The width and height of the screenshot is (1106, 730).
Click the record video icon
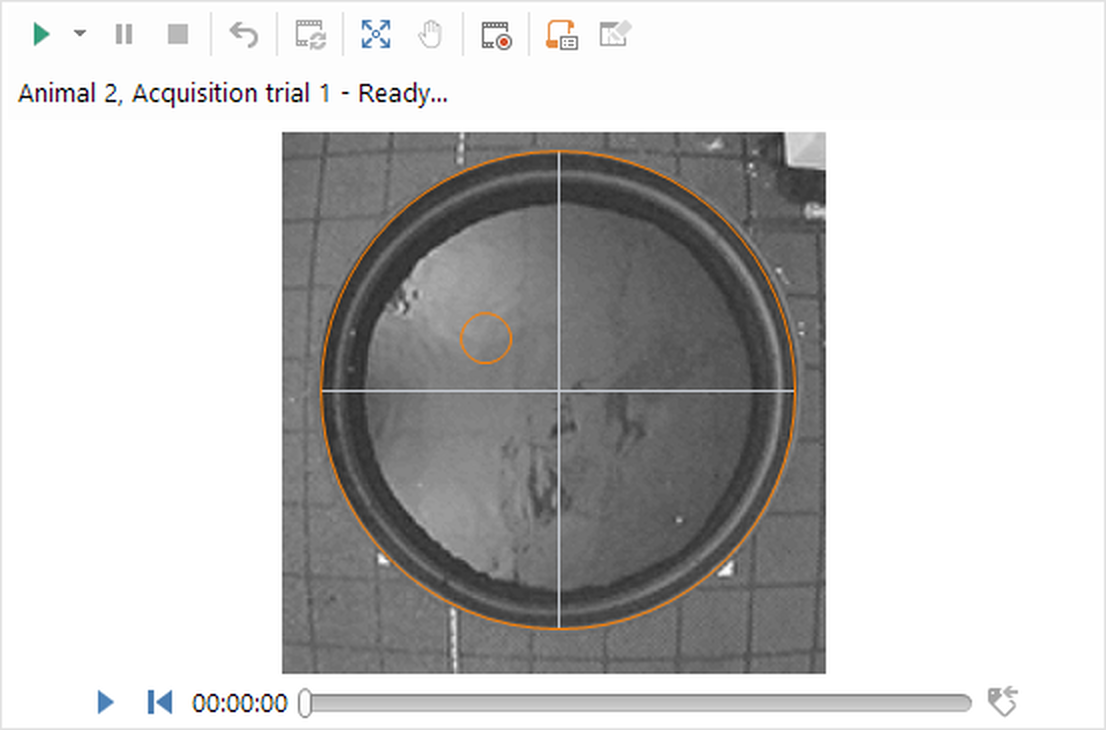click(496, 36)
